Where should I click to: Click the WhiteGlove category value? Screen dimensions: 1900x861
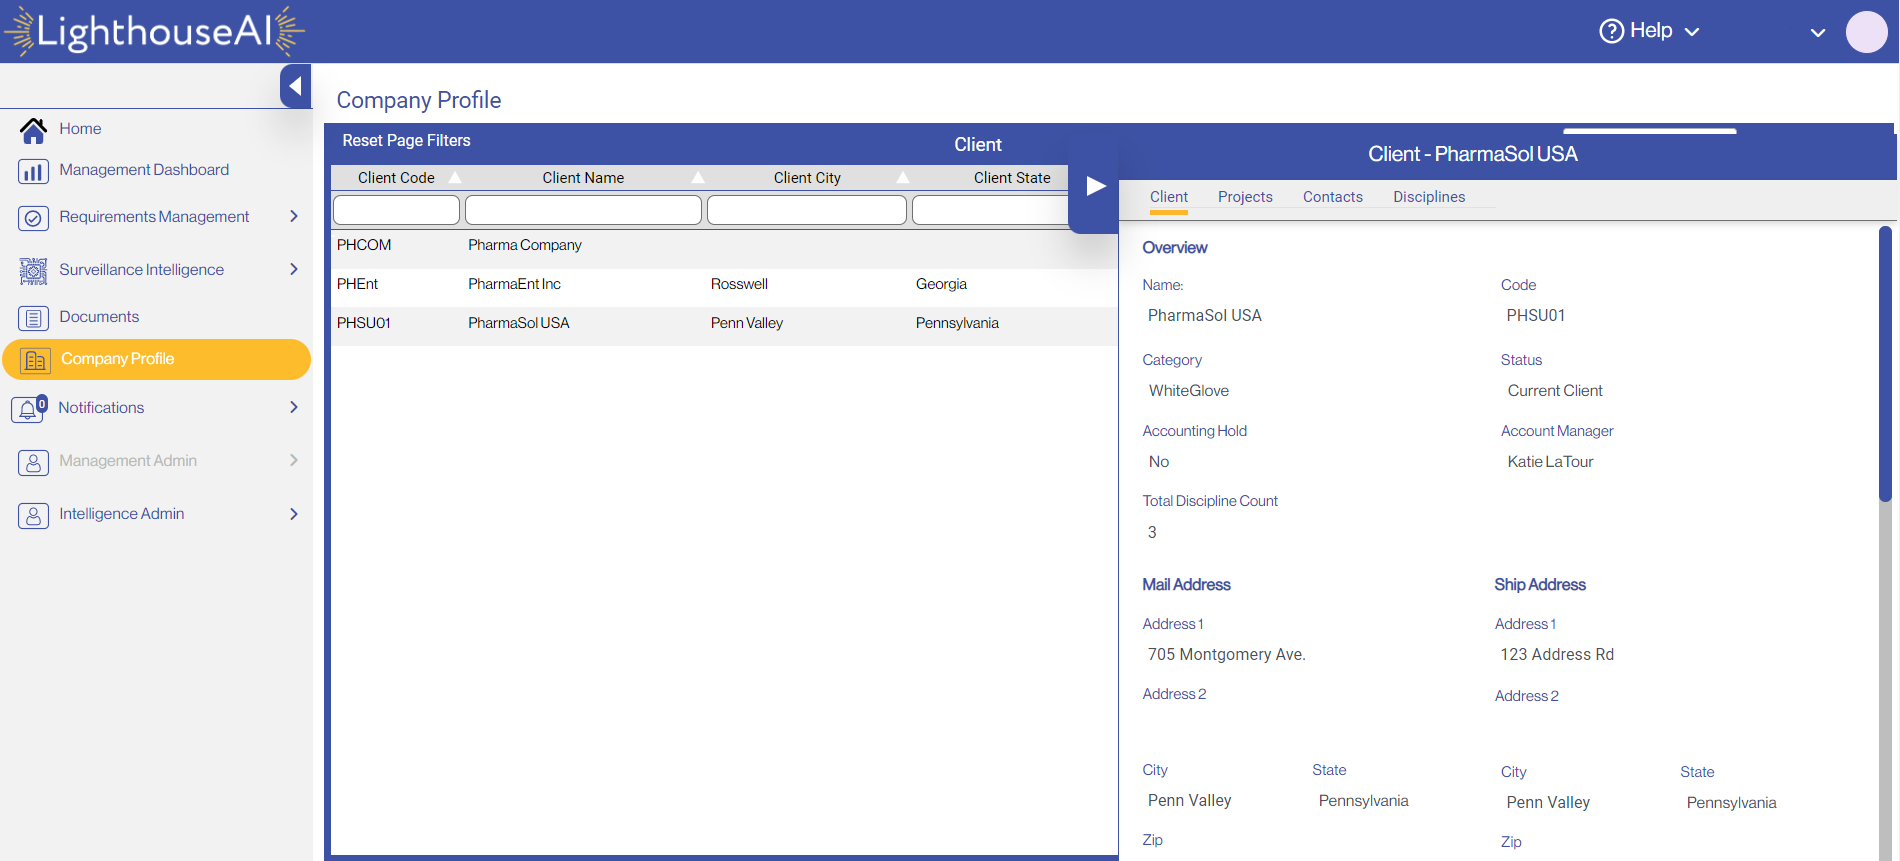1189,391
